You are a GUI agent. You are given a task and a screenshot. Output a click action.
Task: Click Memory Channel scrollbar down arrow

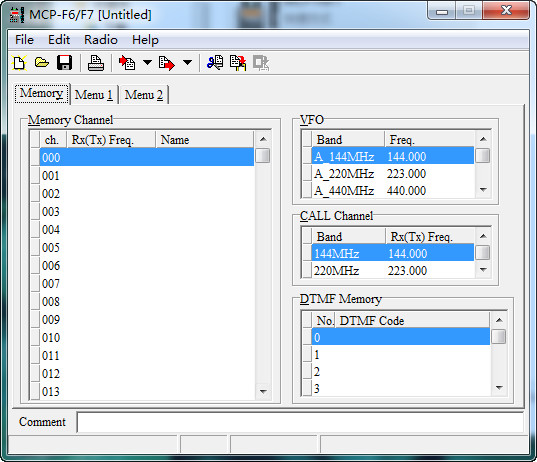pyautogui.click(x=263, y=391)
